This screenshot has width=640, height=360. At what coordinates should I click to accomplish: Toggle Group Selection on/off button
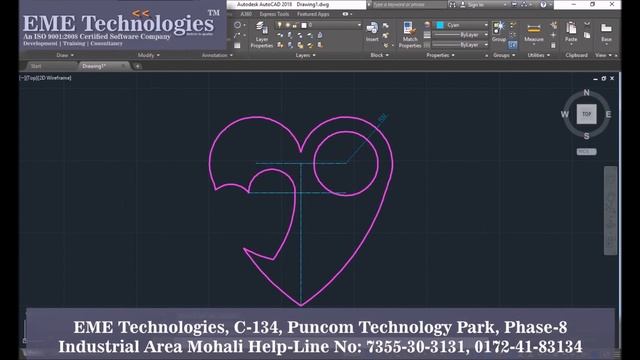512,45
